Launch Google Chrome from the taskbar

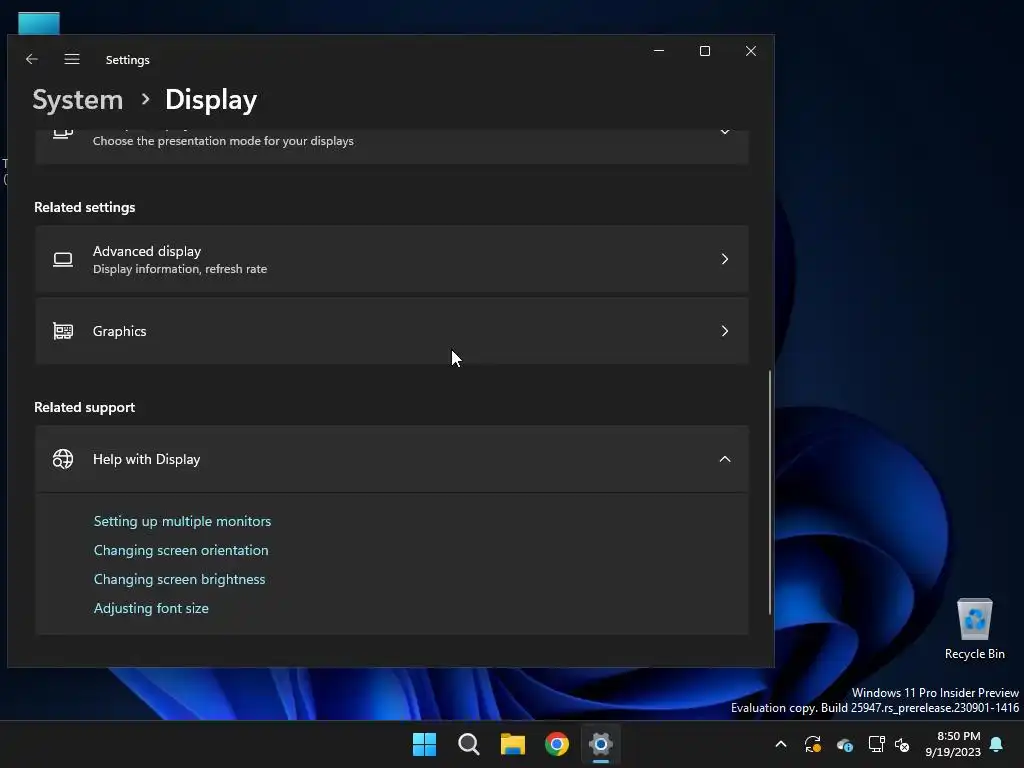pos(556,744)
